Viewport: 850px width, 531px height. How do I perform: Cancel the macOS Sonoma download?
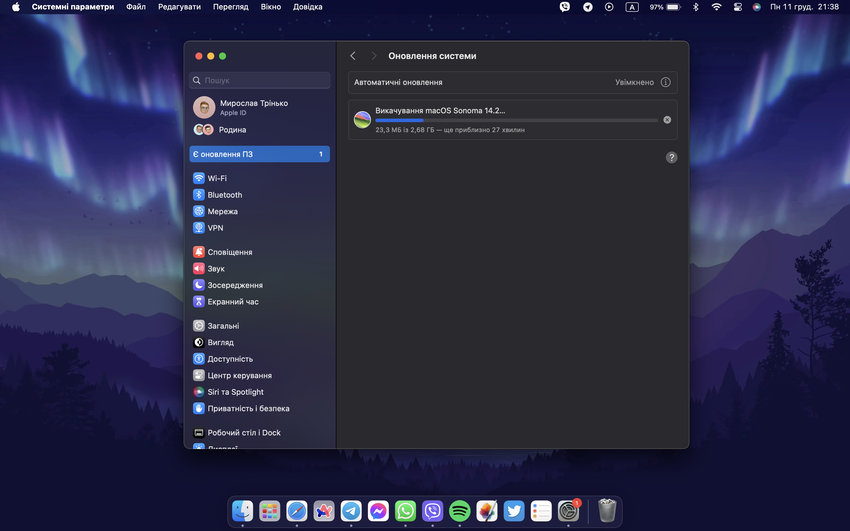click(x=667, y=120)
